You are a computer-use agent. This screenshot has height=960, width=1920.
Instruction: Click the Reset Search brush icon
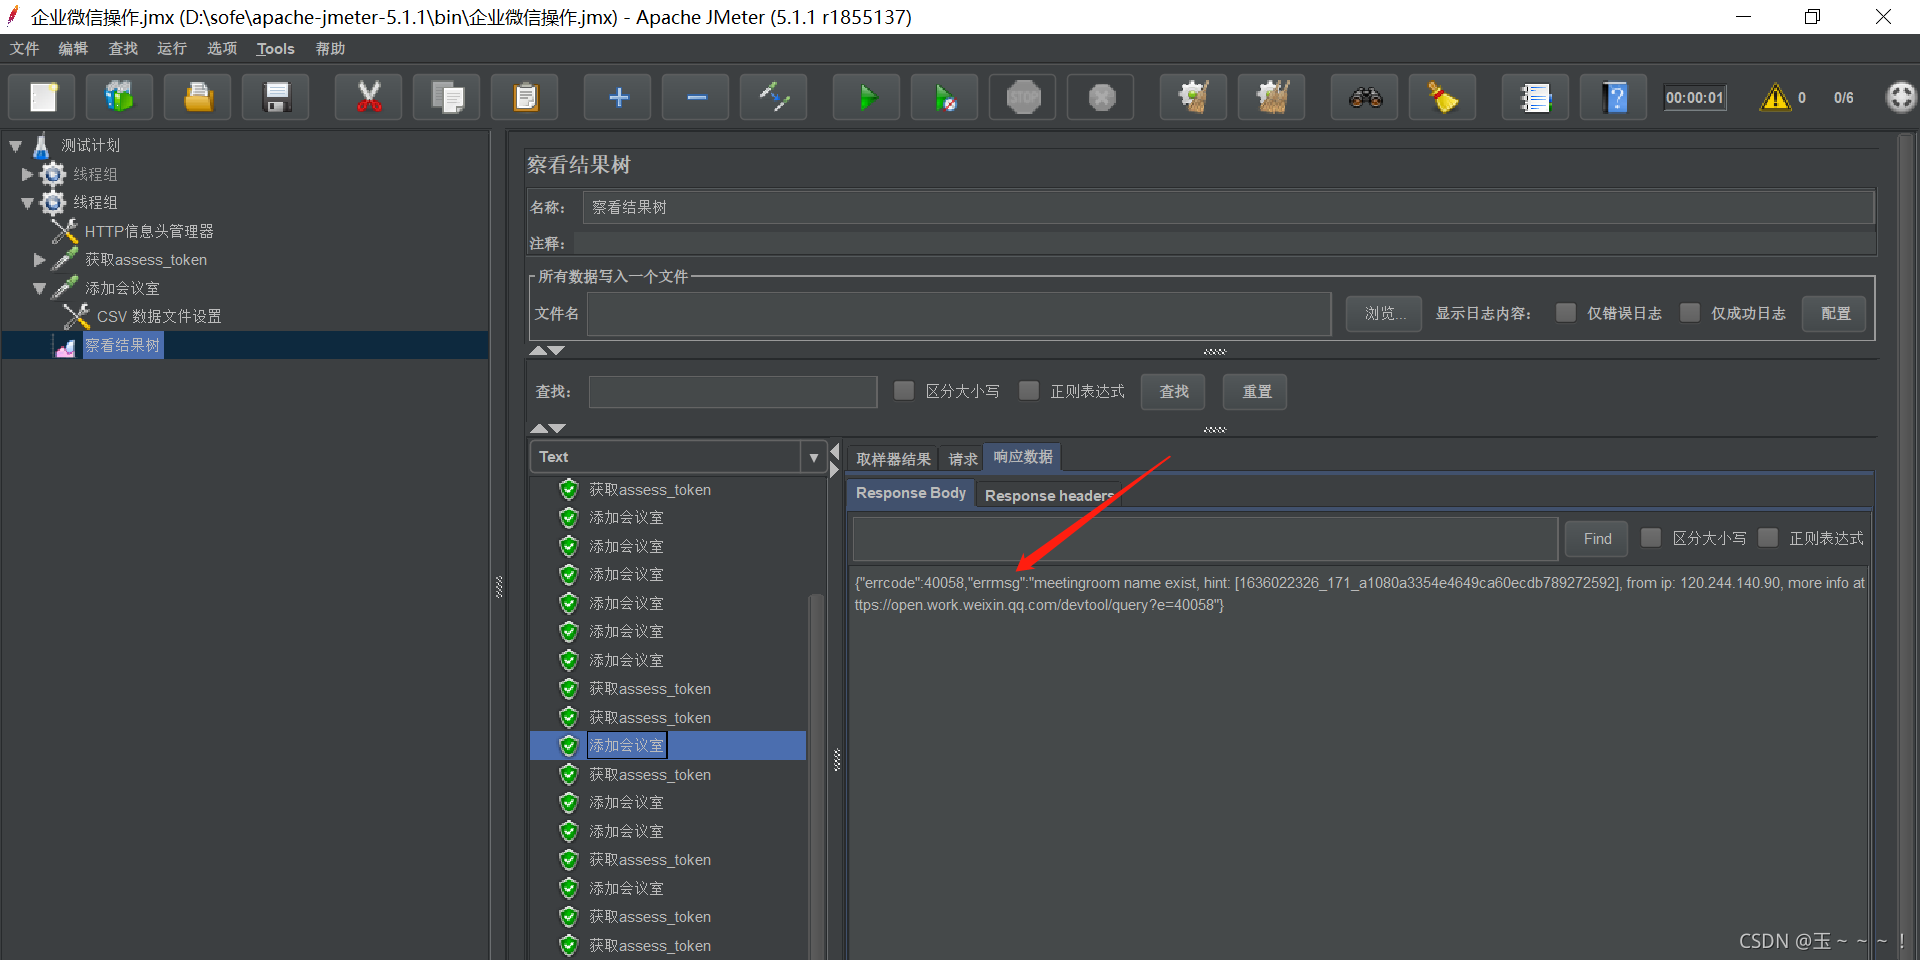coord(1443,97)
